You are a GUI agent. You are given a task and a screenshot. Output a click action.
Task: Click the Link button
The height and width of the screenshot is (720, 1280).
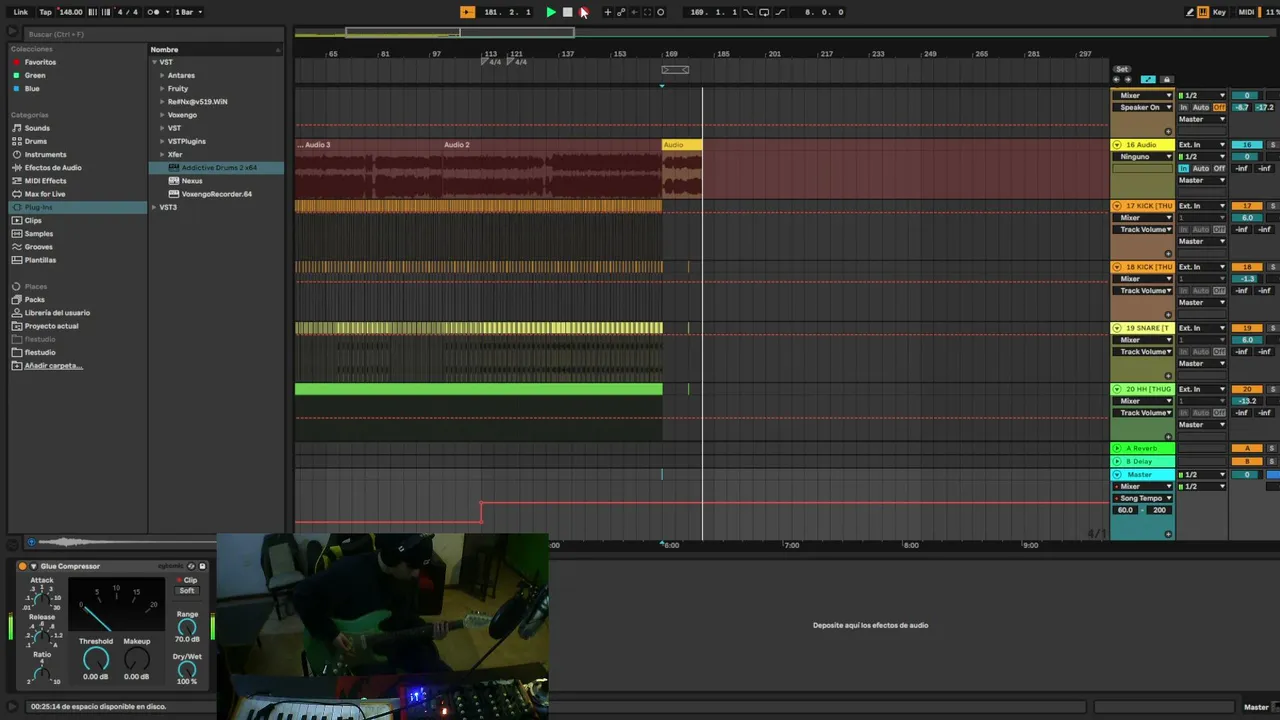coord(21,12)
